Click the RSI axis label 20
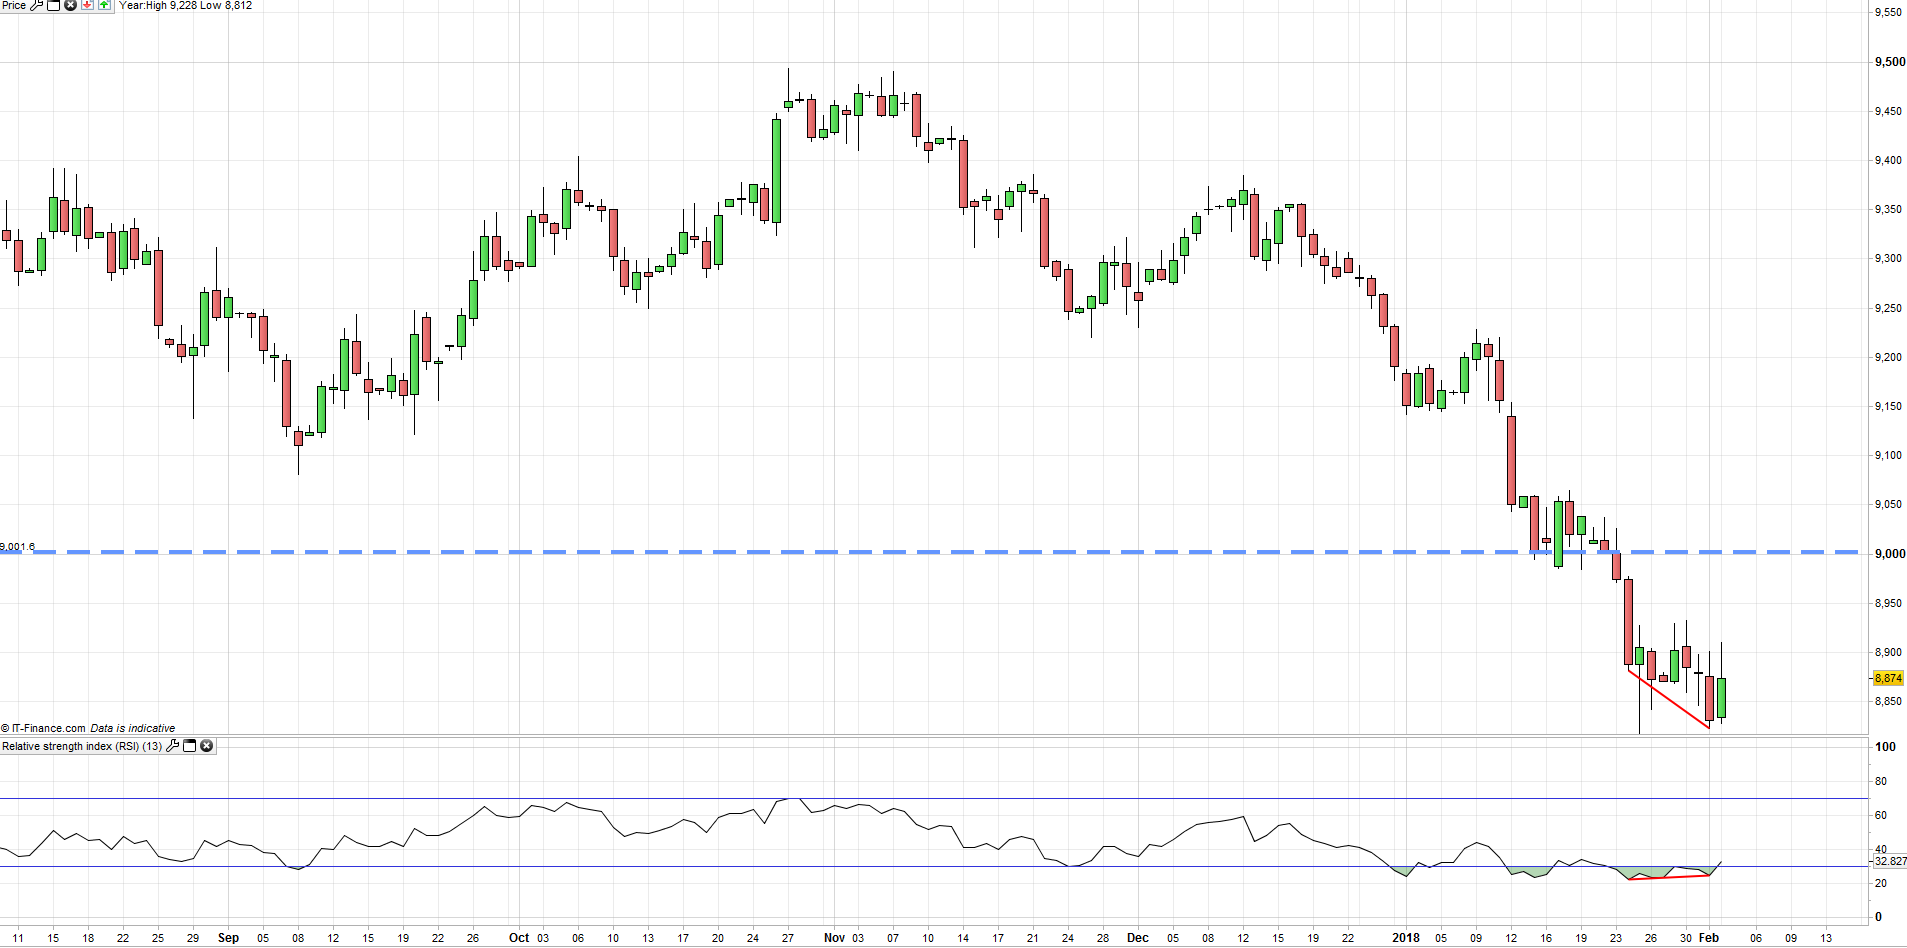 click(x=1881, y=883)
